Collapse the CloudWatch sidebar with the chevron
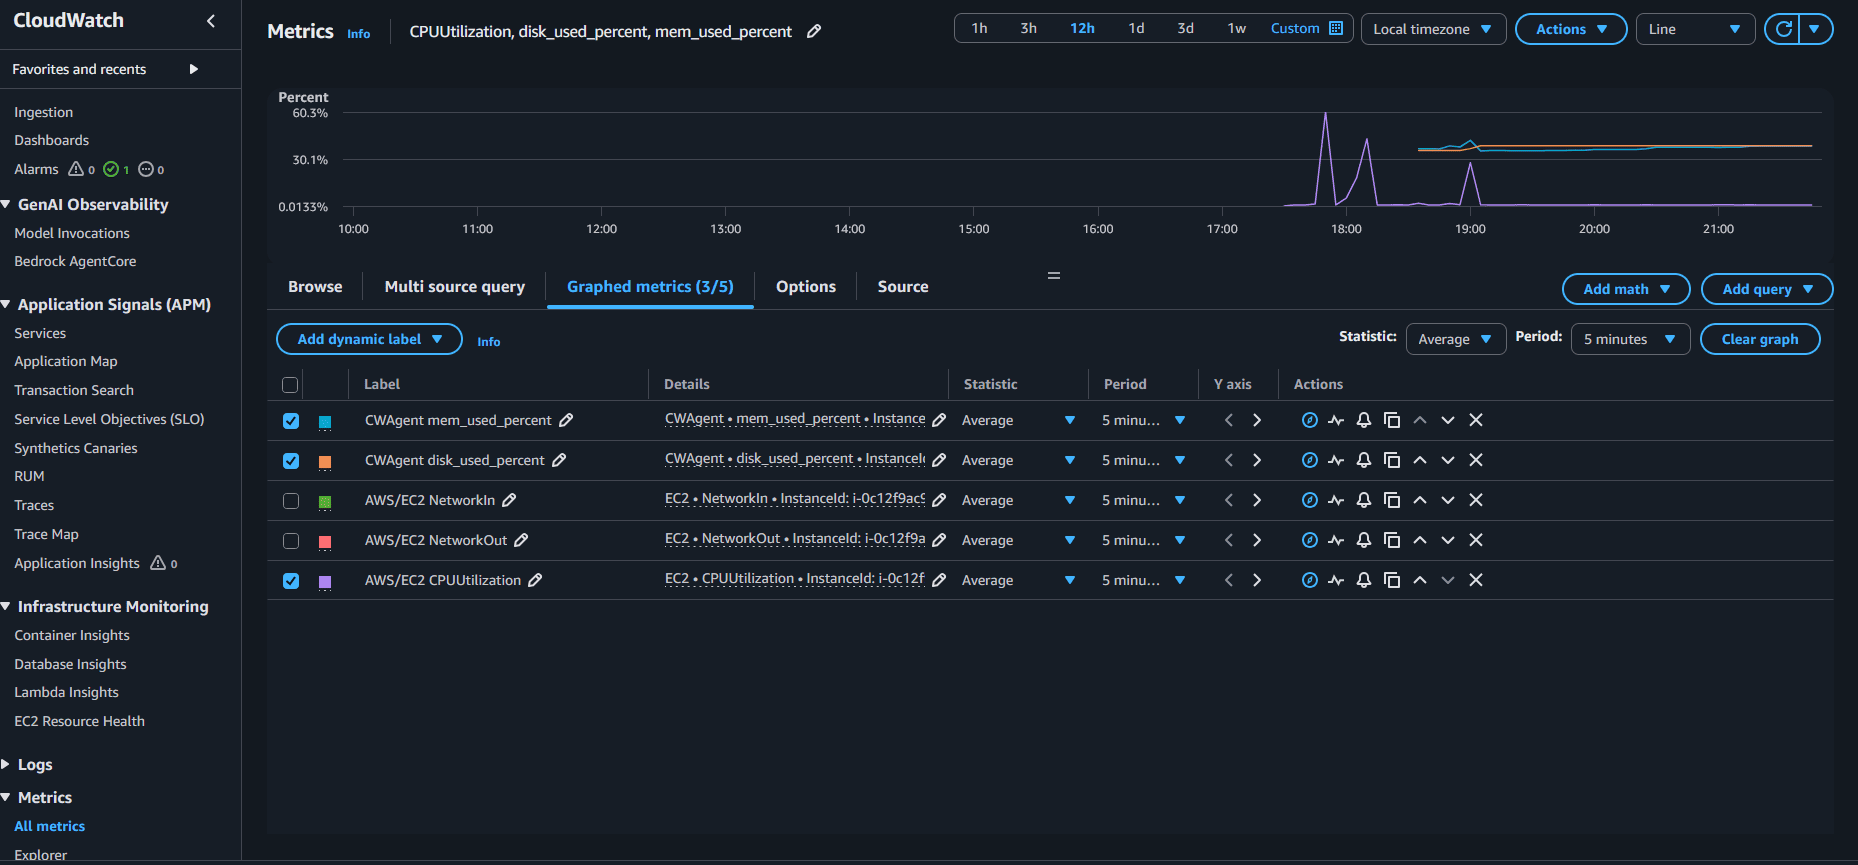The image size is (1858, 865). coord(211,21)
